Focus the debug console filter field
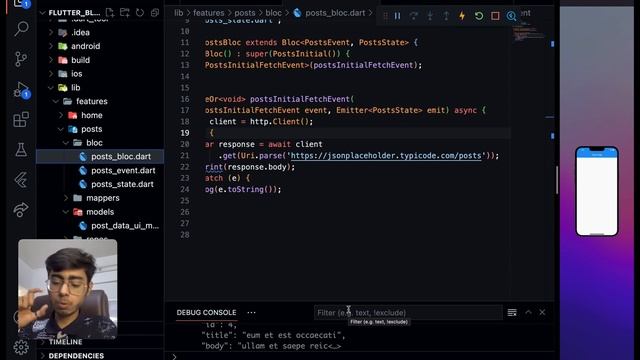Viewport: 640px width, 360px height. [x=407, y=313]
